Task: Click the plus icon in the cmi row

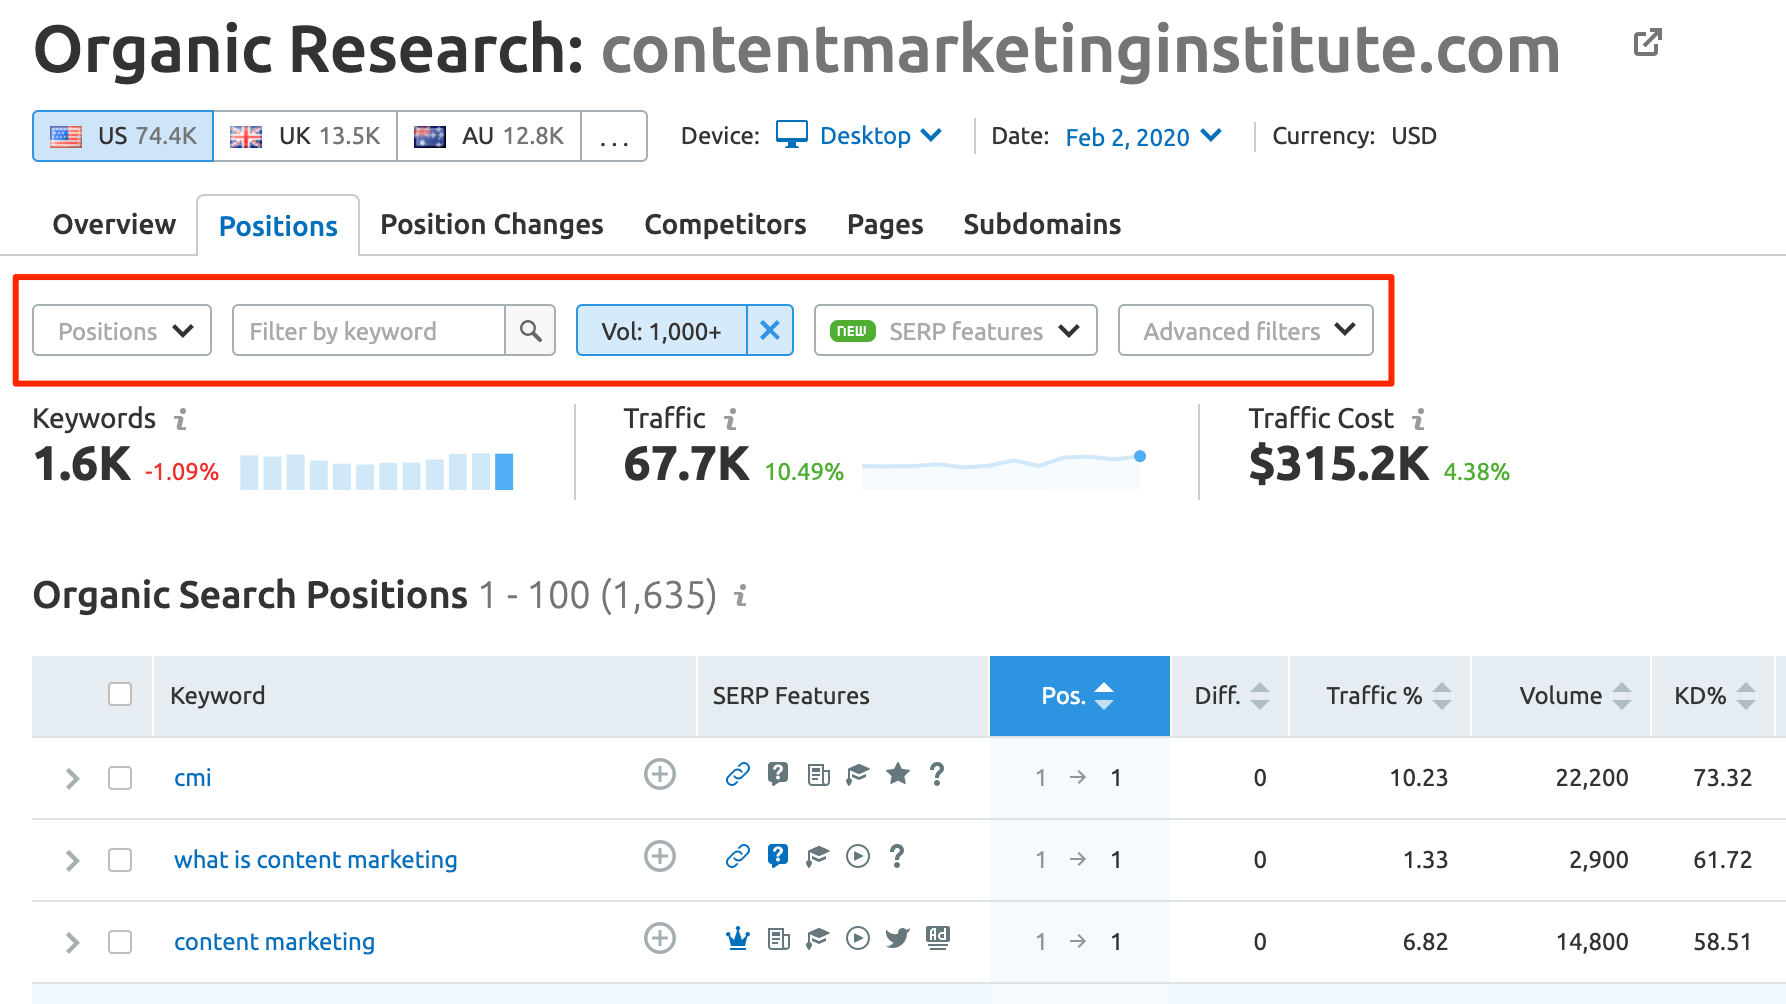Action: pyautogui.click(x=659, y=775)
